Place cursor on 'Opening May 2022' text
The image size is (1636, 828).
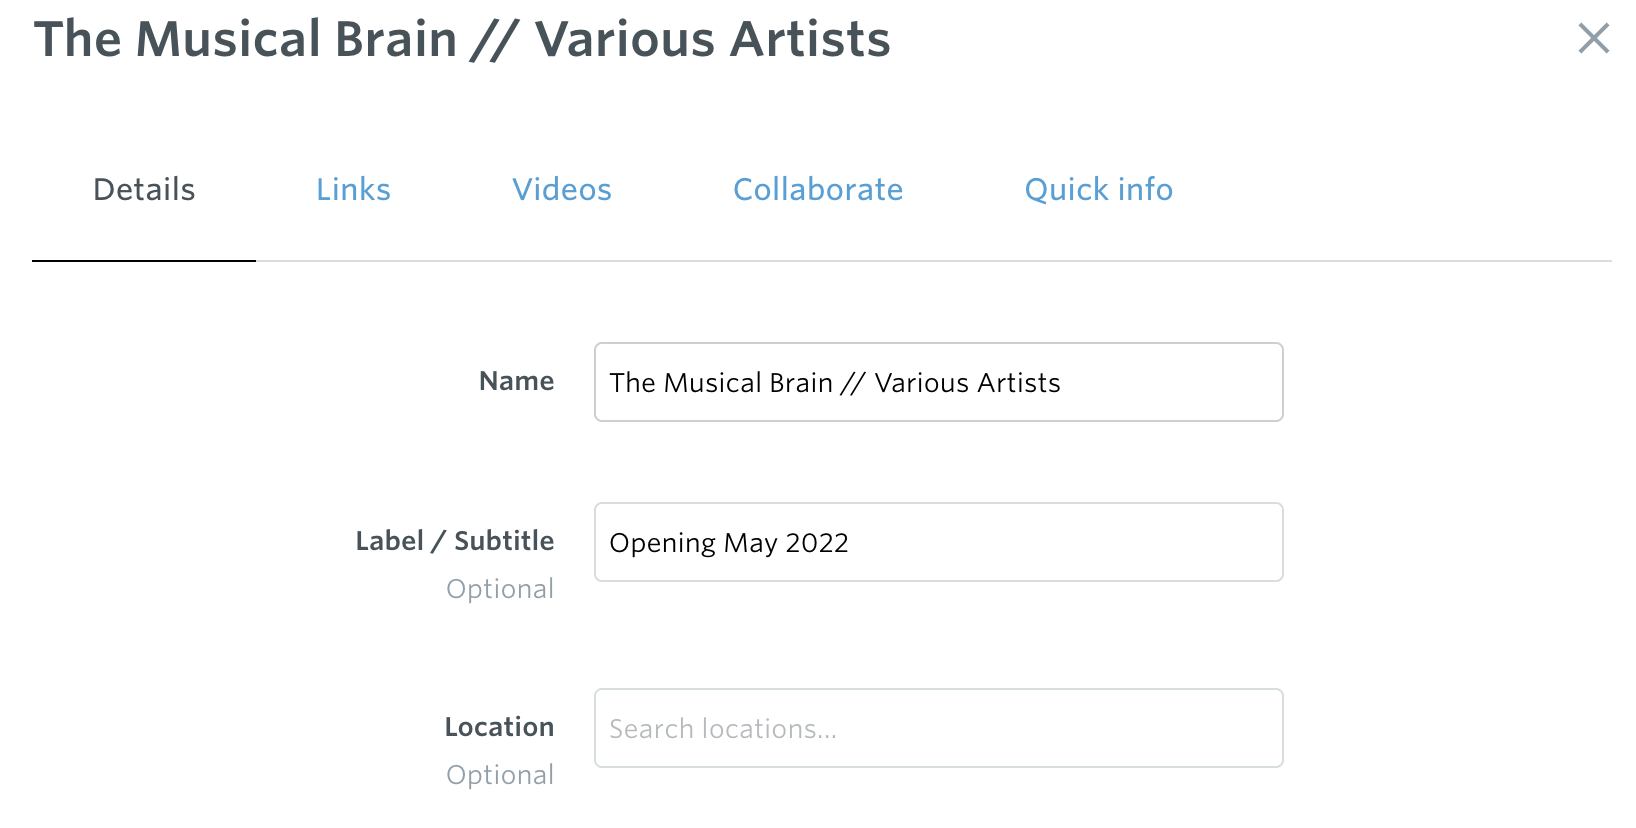pos(729,543)
